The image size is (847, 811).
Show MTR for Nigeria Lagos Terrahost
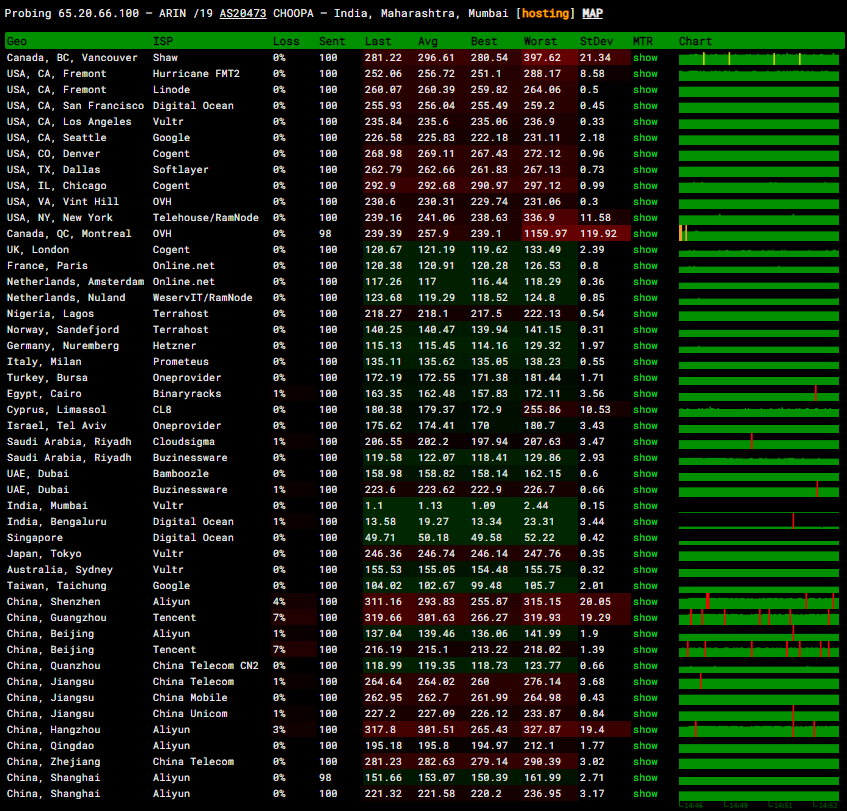pyautogui.click(x=645, y=314)
